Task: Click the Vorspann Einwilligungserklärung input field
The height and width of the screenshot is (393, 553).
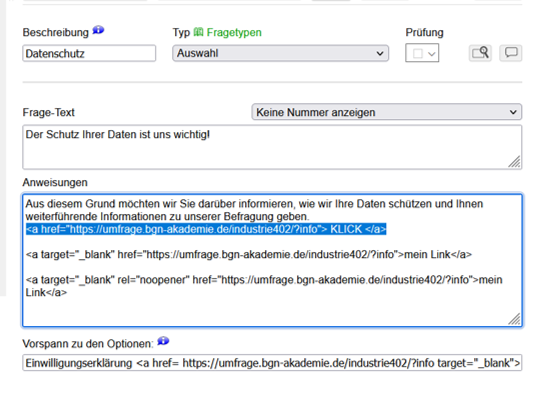Action: 272,363
